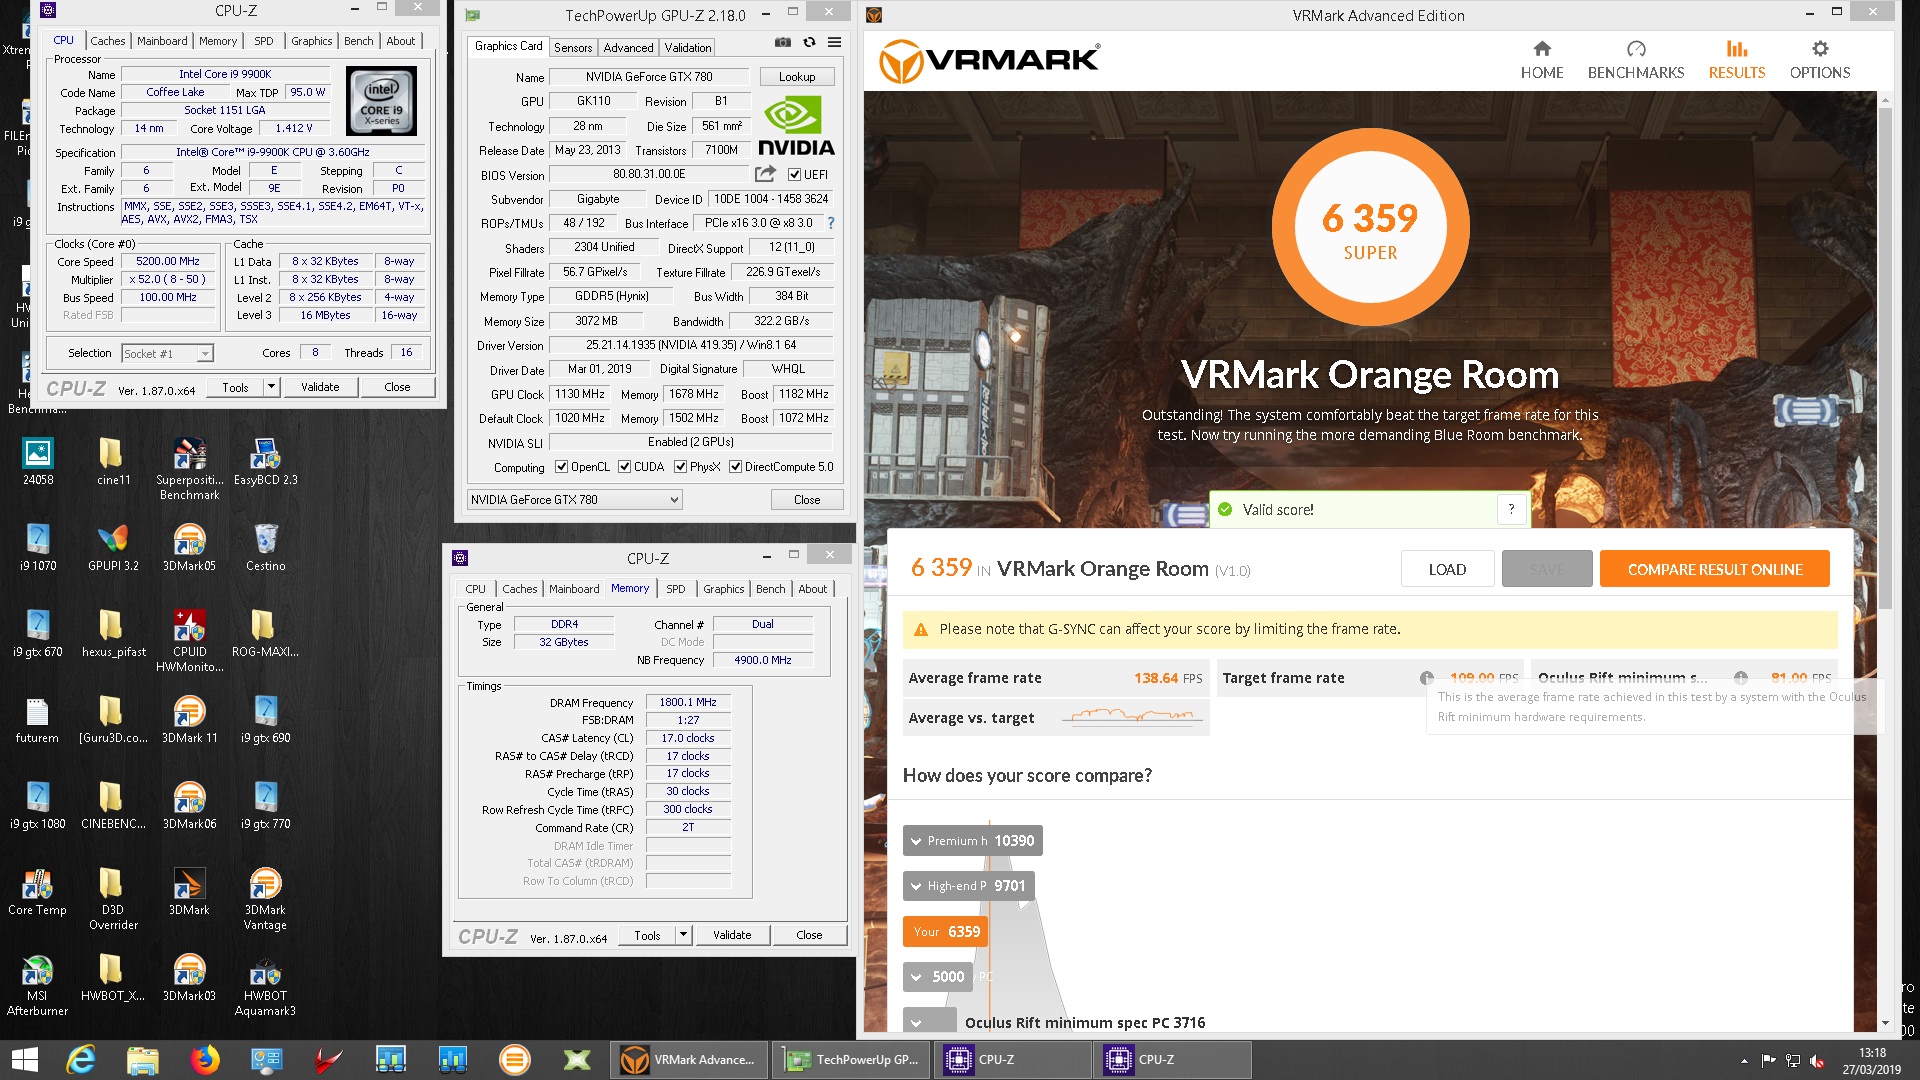Viewport: 1920px width, 1080px height.
Task: Open Tools dropdown arrow in CPU-Z Memory window
Action: 683,935
